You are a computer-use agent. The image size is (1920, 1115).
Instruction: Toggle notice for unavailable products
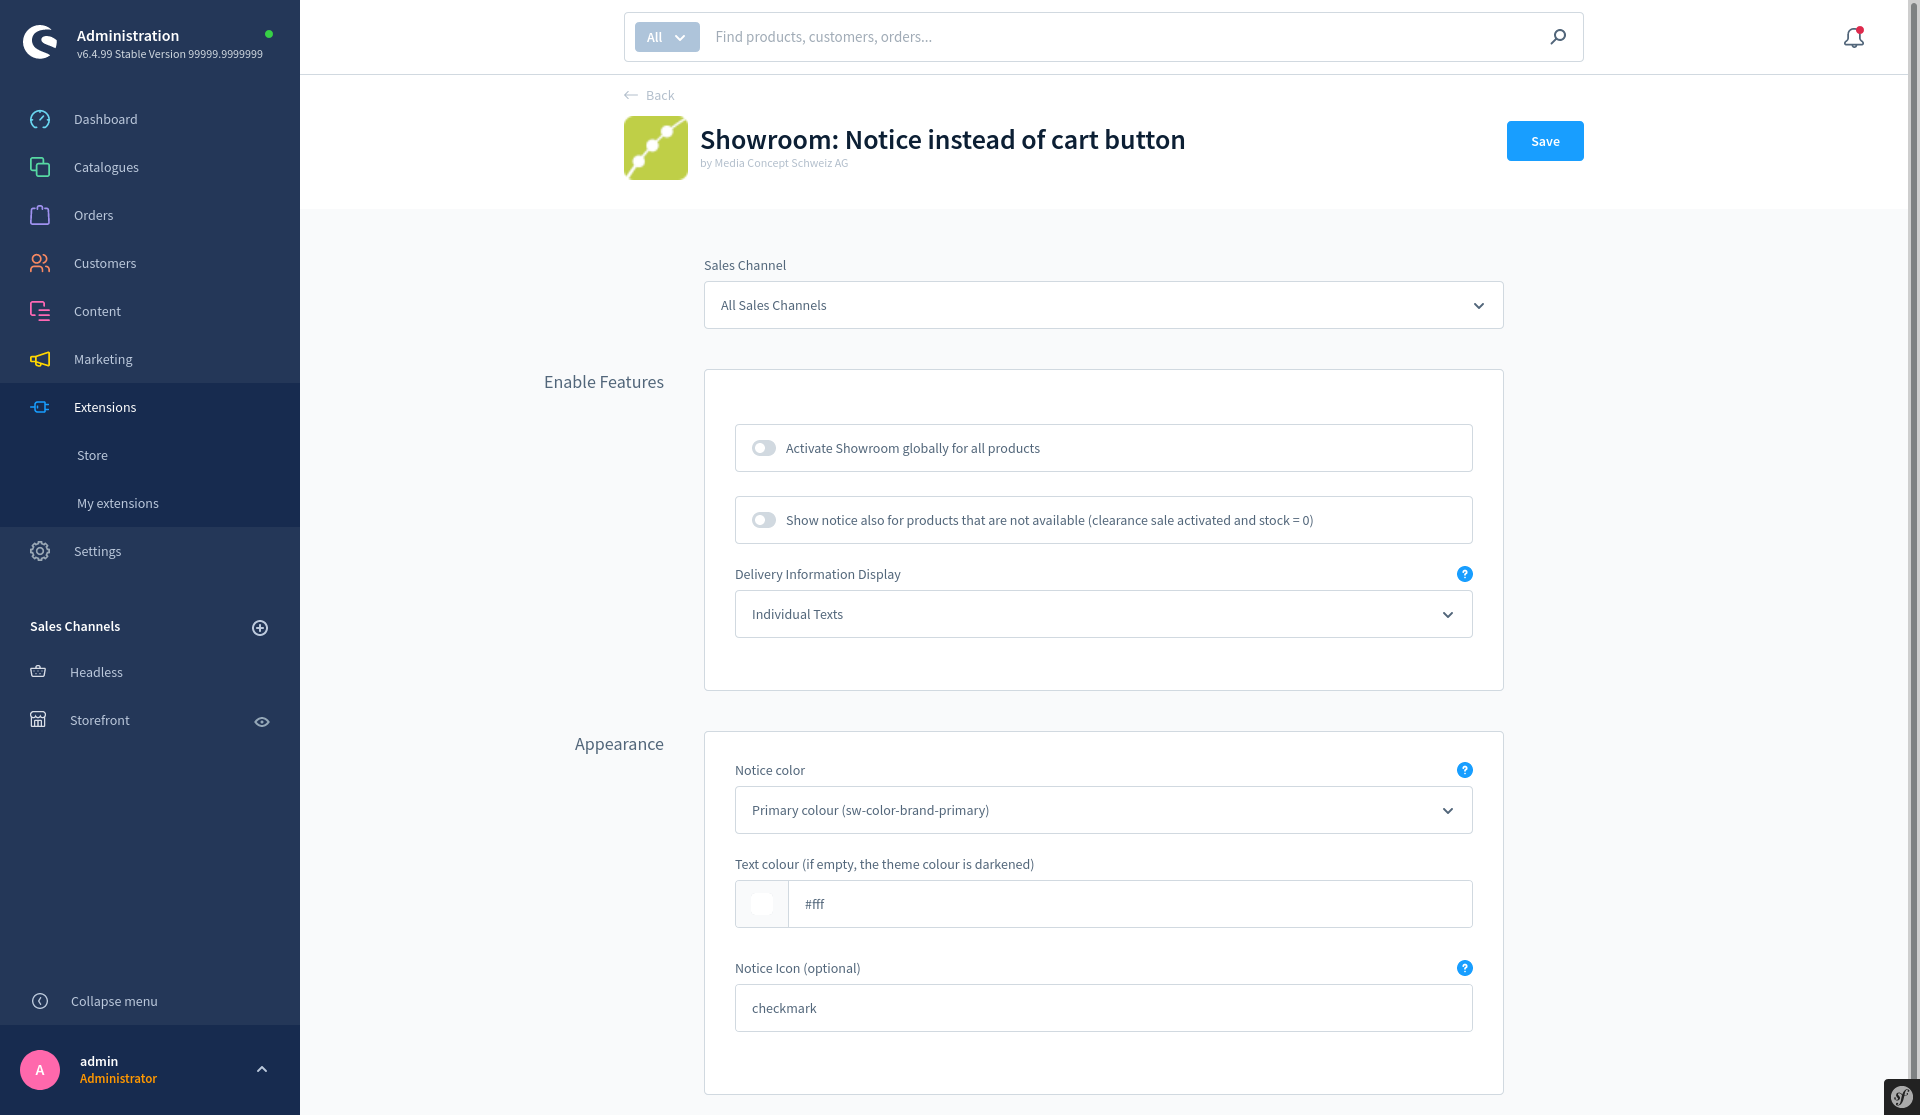click(764, 520)
